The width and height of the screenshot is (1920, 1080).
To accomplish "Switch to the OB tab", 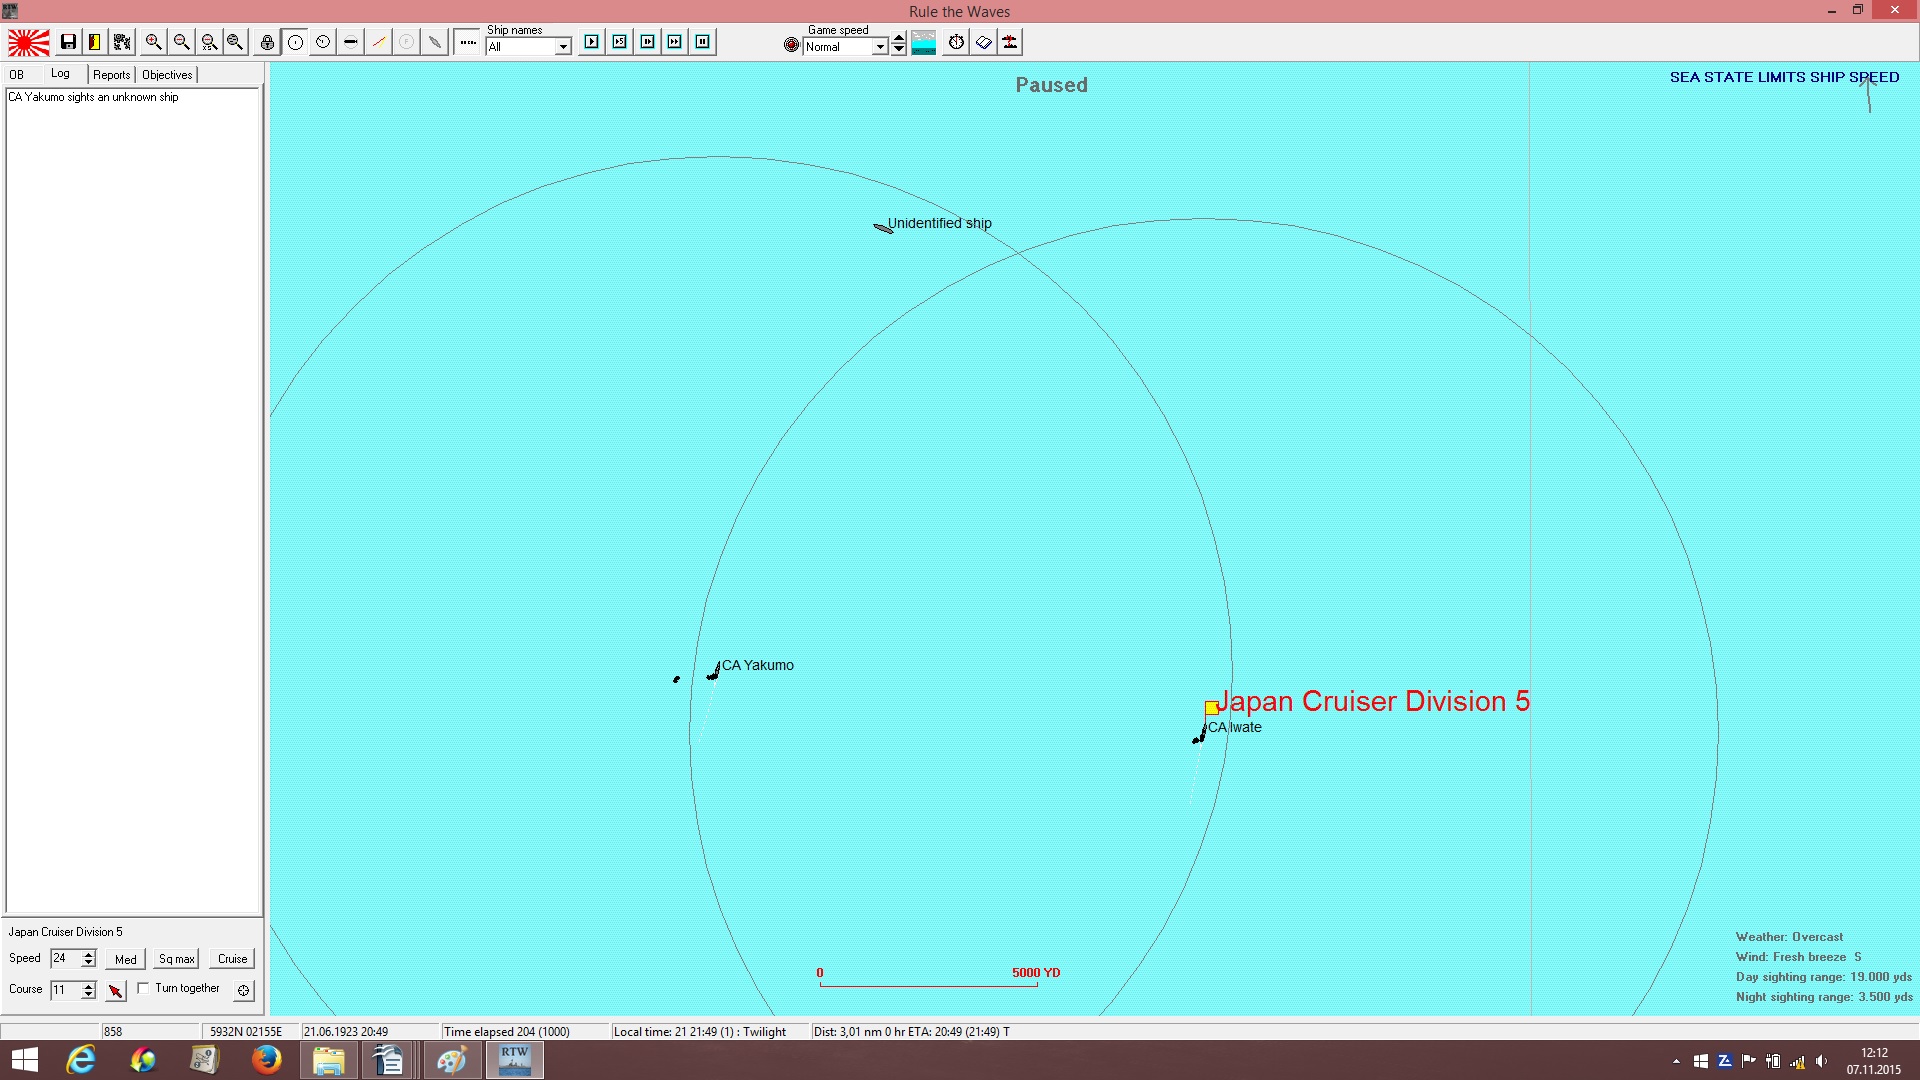I will 17,75.
